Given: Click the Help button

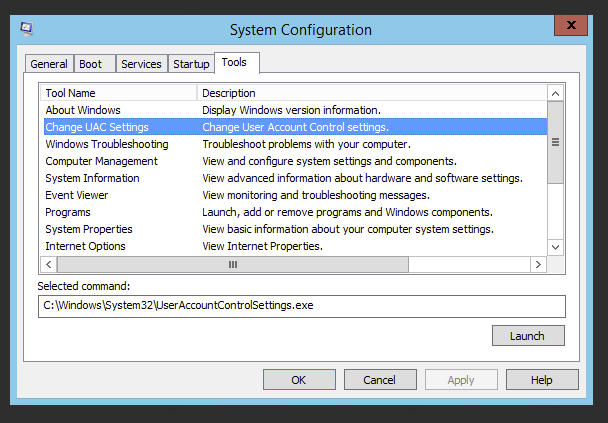Looking at the screenshot, I should (541, 380).
